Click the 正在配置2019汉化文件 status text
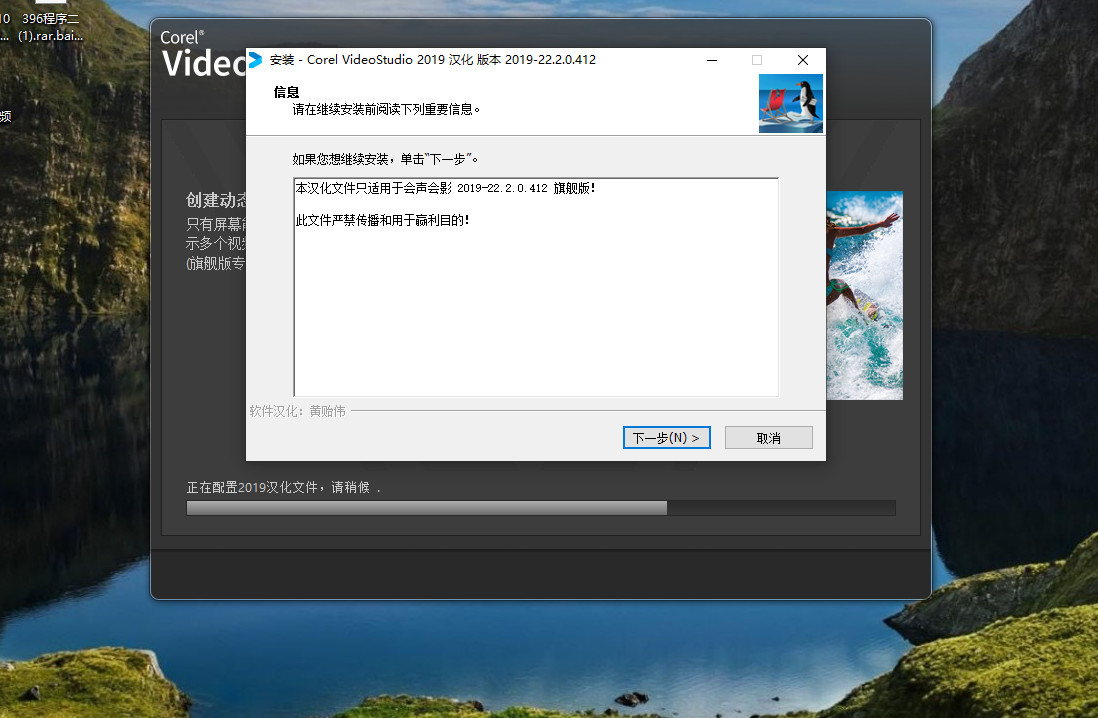Screen dimensions: 1098x718 click(283, 487)
